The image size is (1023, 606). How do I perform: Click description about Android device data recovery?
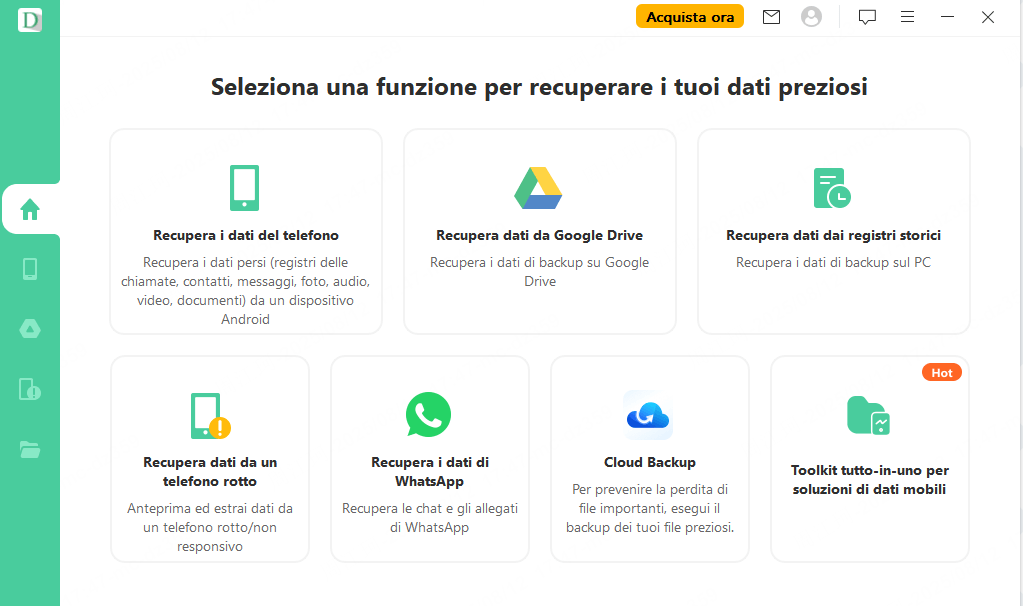coord(245,290)
